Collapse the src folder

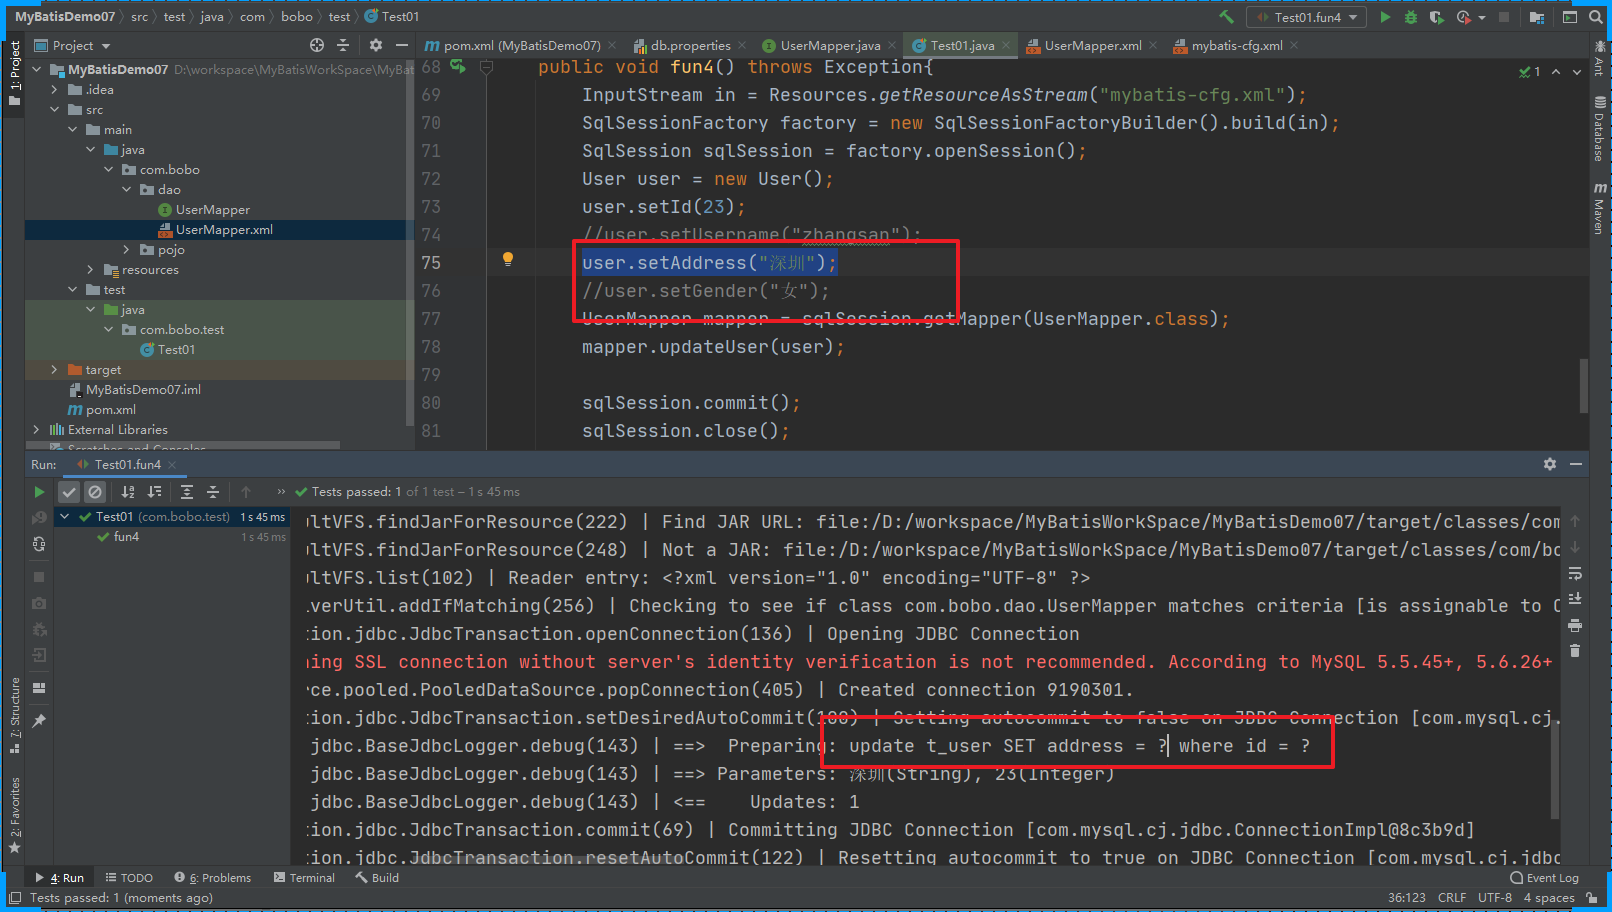pyautogui.click(x=55, y=110)
